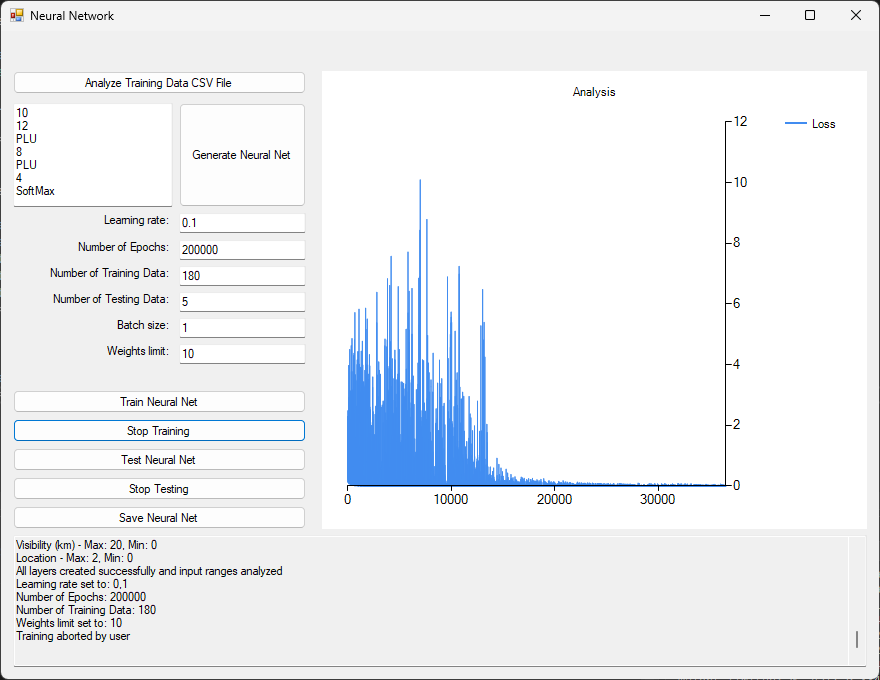Click the Number of Testing Data field
The image size is (880, 680).
(x=242, y=301)
